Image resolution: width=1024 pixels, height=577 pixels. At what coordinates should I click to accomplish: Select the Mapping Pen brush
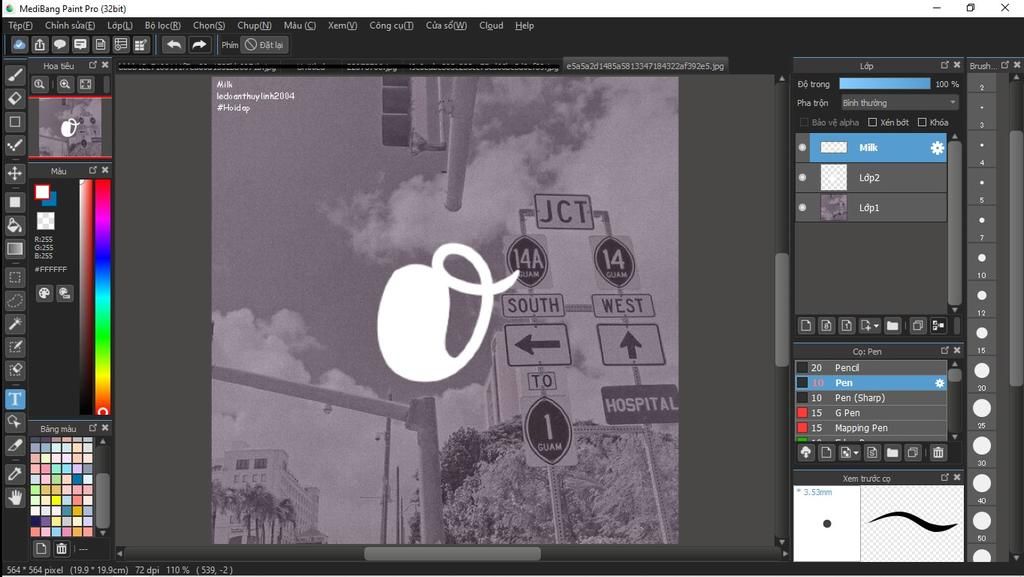coord(870,428)
